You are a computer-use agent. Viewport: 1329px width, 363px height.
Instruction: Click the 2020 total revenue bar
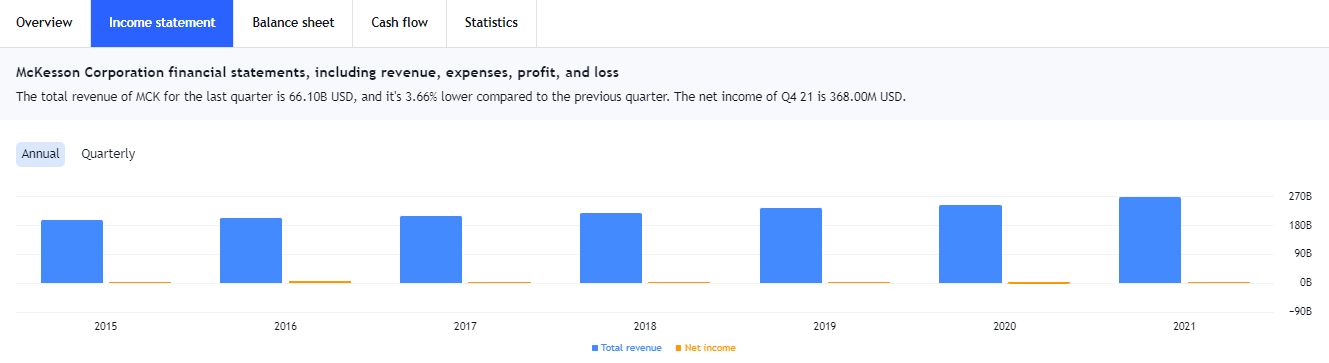[970, 244]
